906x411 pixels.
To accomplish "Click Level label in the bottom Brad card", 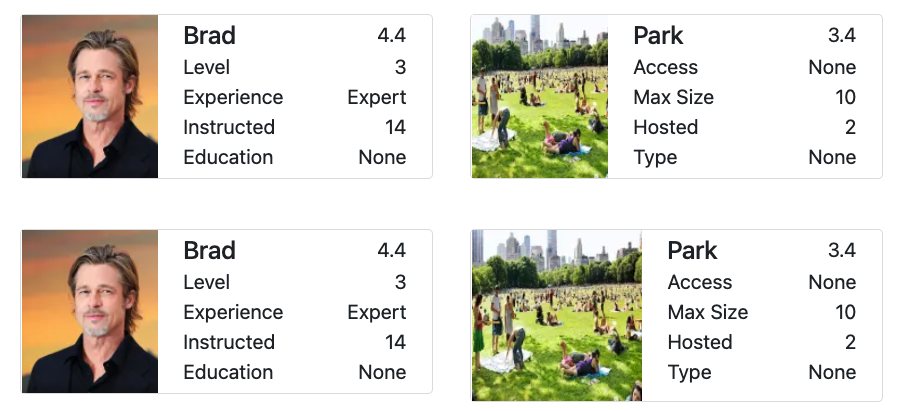I will [x=207, y=282].
